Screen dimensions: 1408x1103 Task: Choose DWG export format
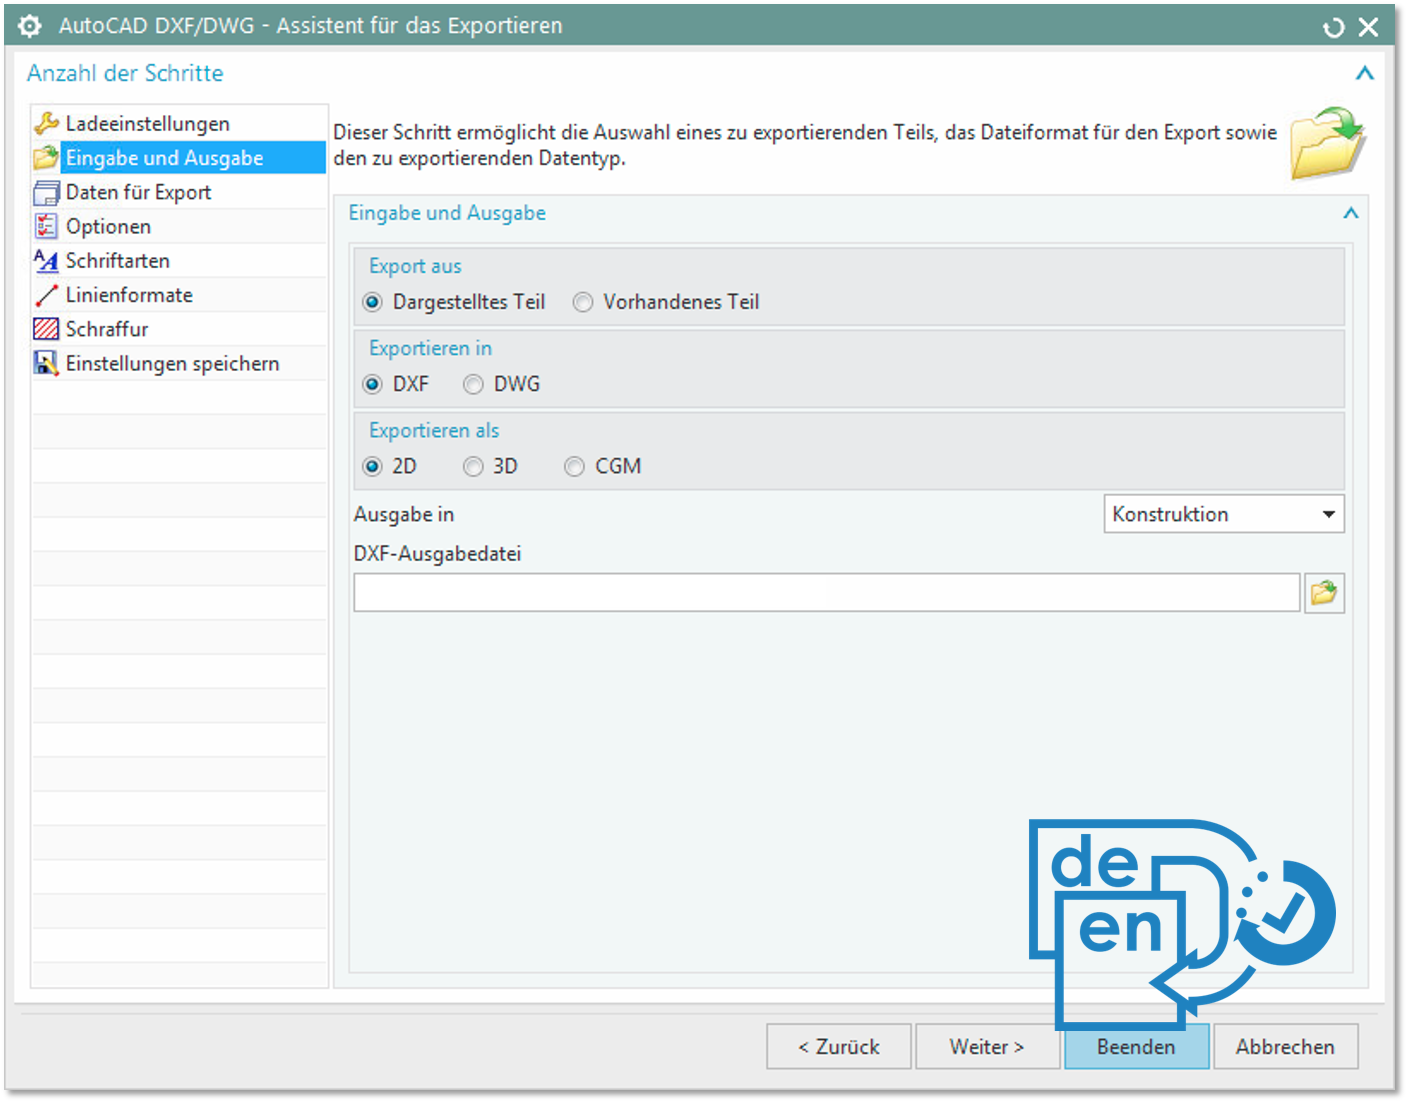473,384
